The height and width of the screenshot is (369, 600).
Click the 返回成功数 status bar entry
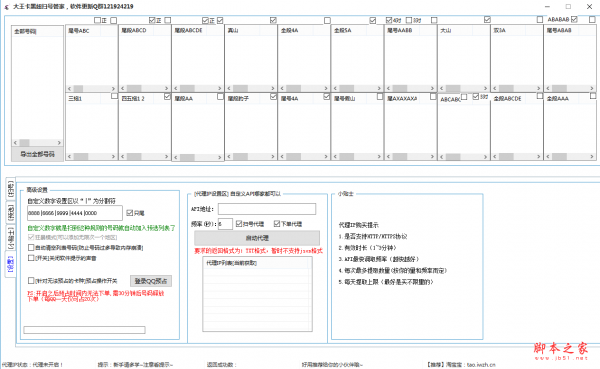222,365
